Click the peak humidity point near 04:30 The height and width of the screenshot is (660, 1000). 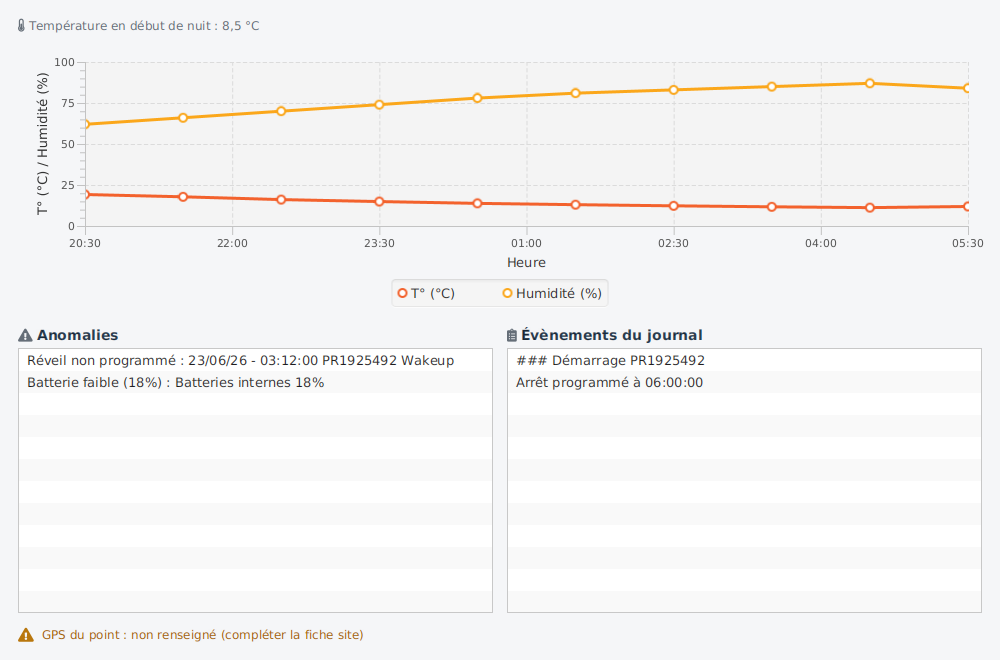point(870,84)
